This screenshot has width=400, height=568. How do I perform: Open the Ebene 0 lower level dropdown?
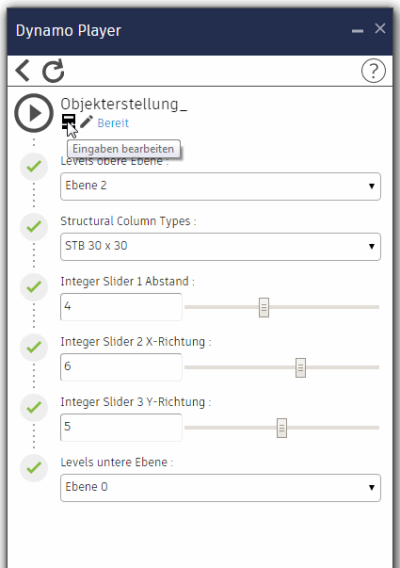pos(220,488)
